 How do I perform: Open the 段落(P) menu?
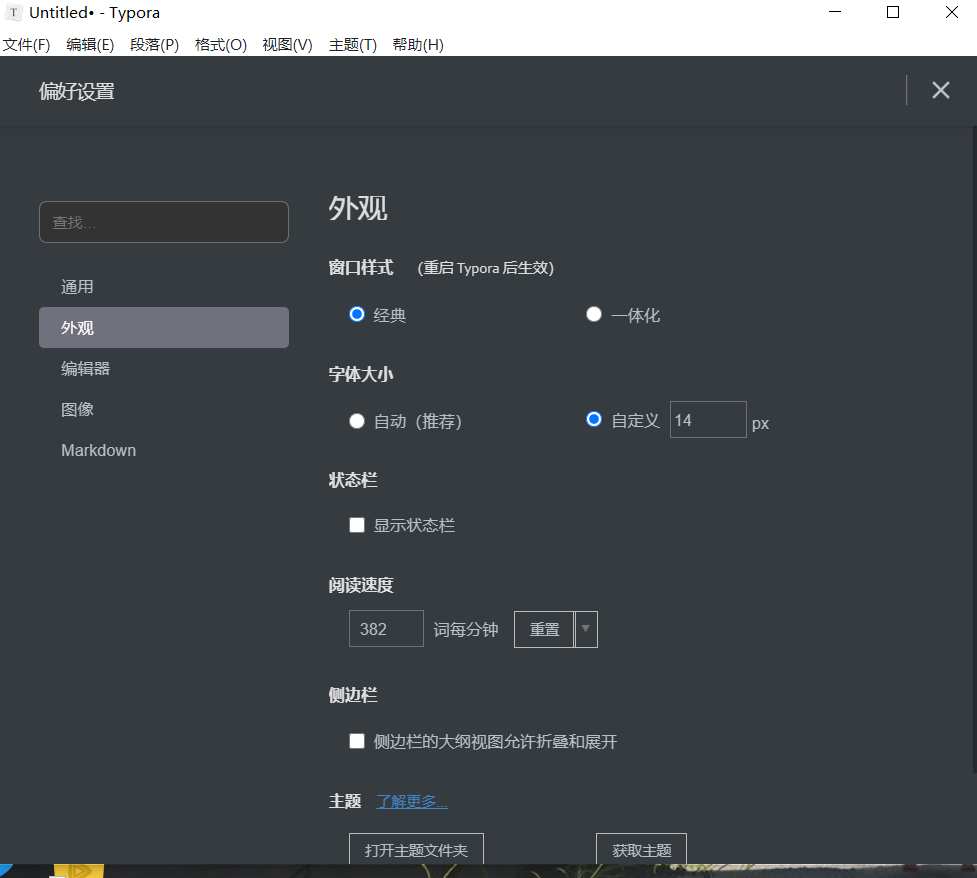[155, 45]
